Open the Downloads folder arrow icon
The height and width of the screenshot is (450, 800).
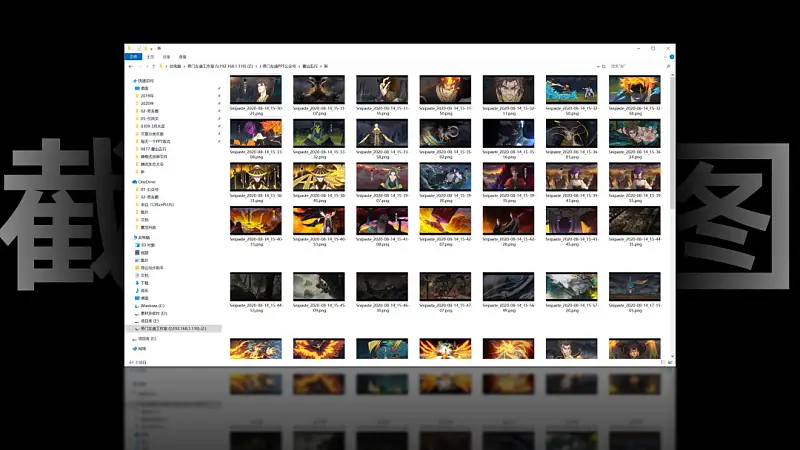point(137,283)
